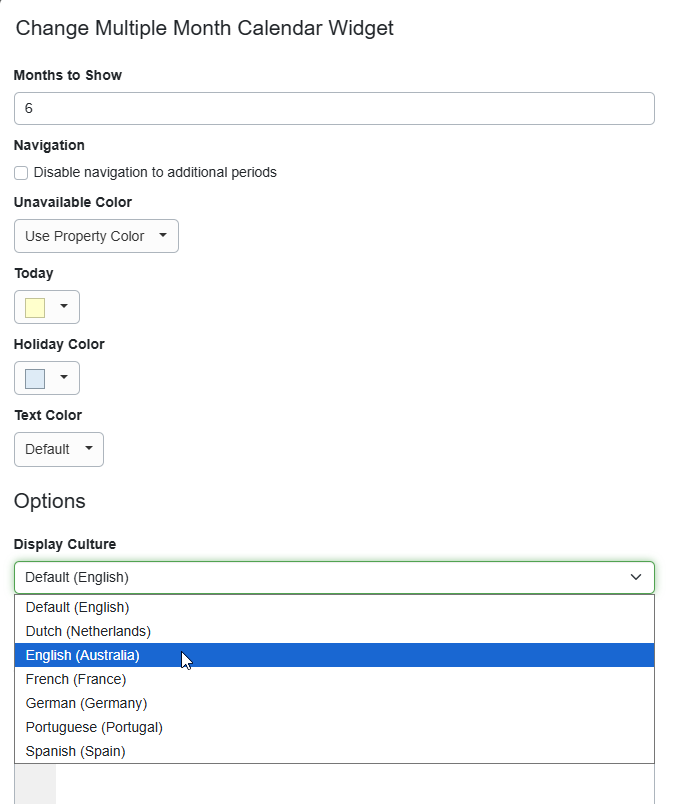The width and height of the screenshot is (686, 804).
Task: Select French (France) option
Action: coord(76,679)
